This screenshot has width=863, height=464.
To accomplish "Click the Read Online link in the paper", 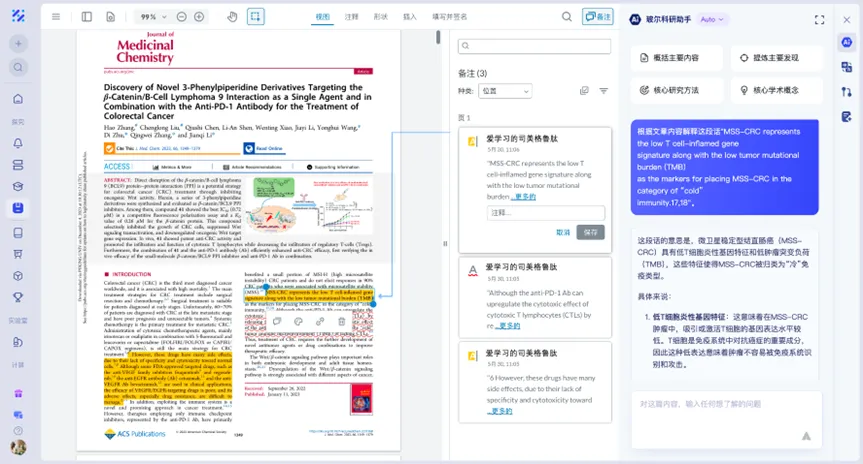I will (264, 148).
